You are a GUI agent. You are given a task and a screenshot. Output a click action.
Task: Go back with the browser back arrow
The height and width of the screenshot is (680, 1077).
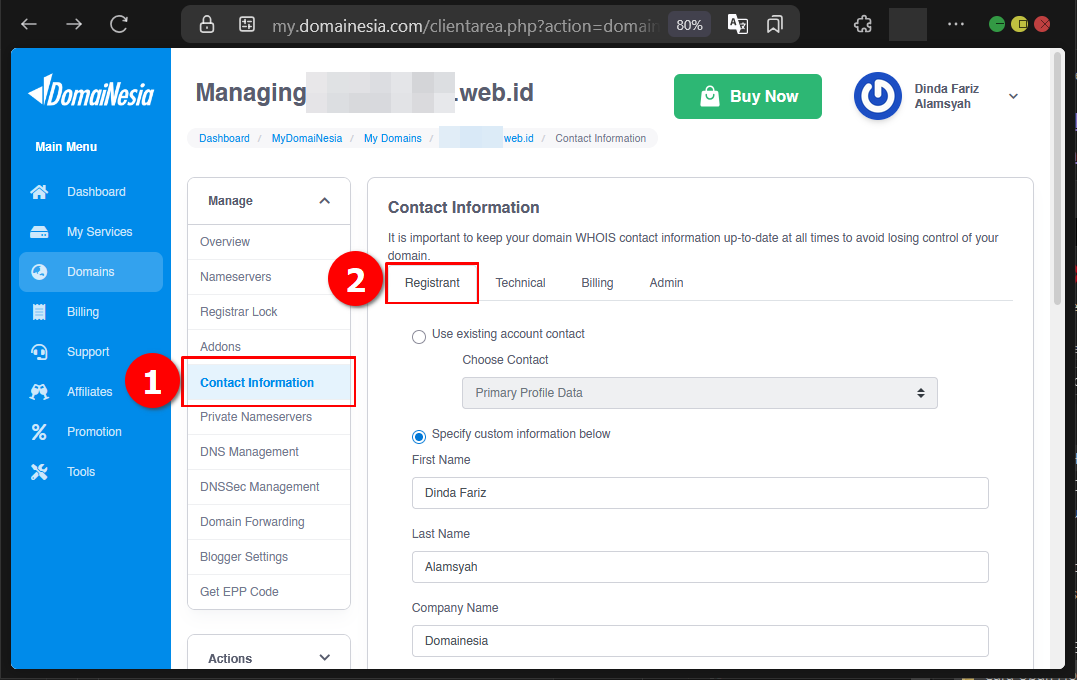(x=29, y=25)
